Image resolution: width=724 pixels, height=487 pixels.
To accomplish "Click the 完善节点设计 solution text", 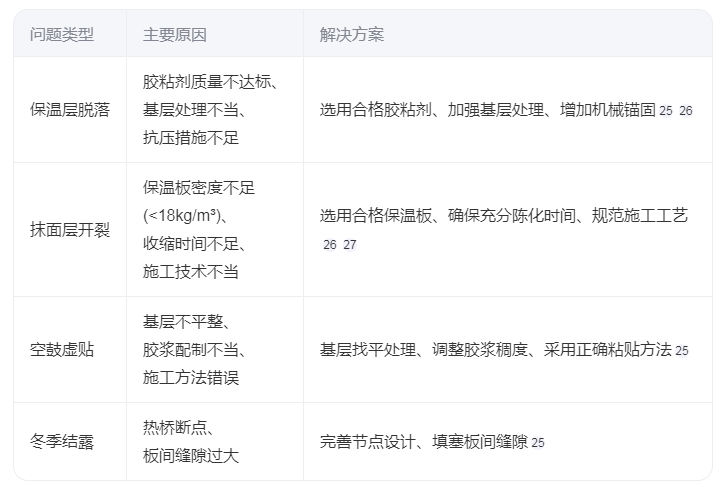I will [x=368, y=442].
